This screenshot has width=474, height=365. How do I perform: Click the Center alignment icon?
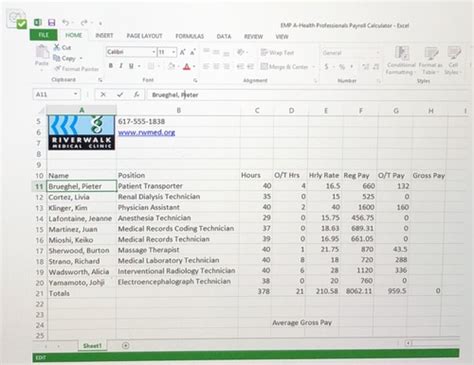coord(216,67)
